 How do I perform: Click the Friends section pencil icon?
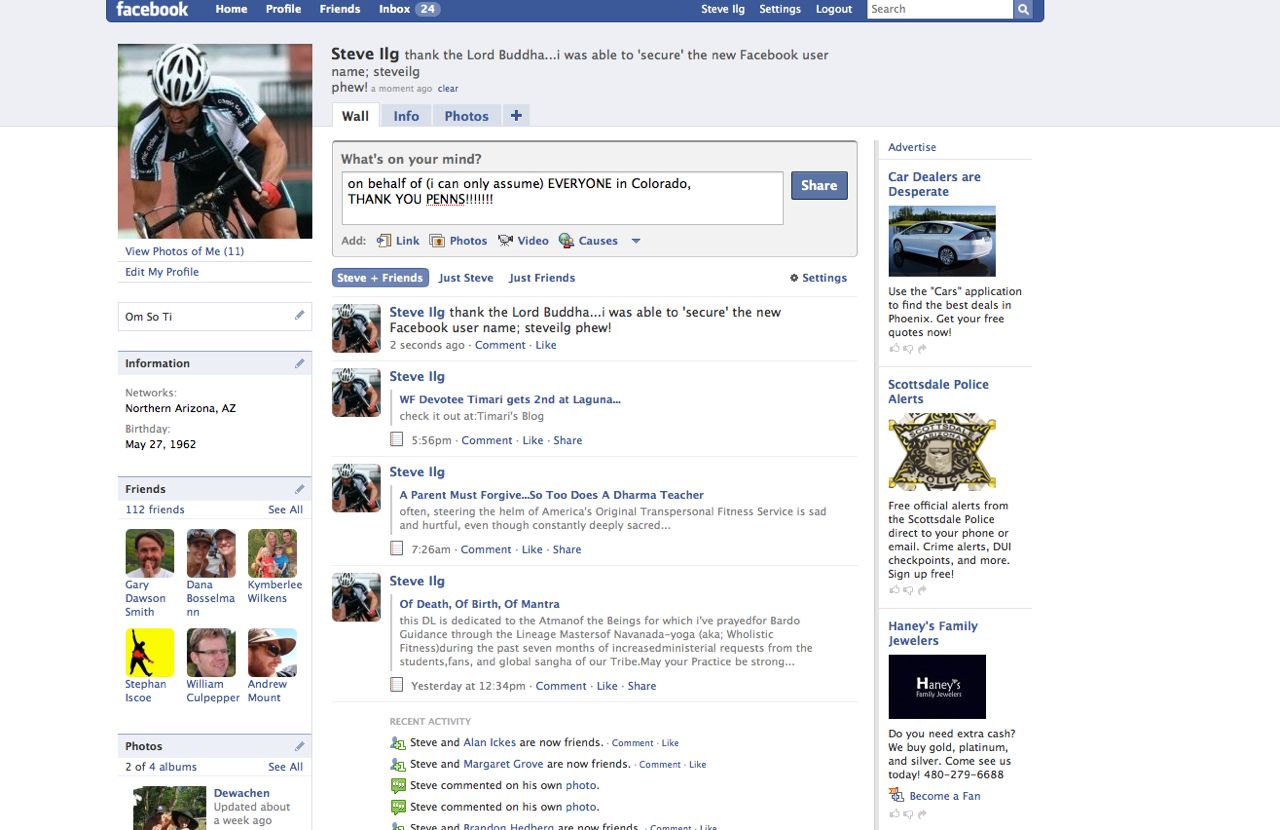299,489
